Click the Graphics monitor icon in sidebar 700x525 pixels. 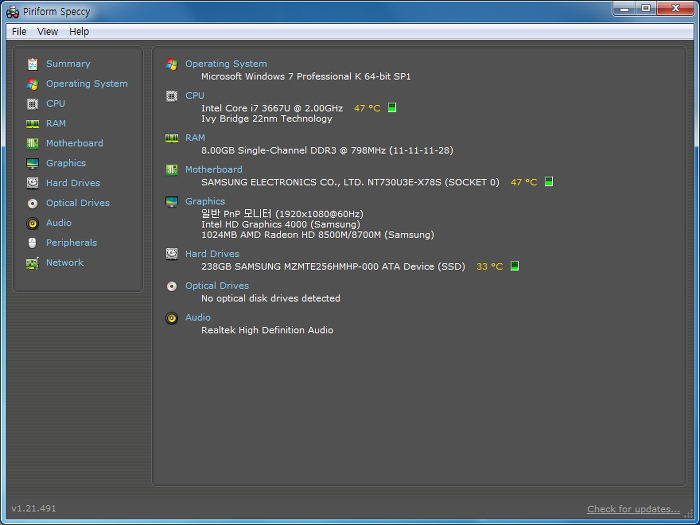click(32, 163)
